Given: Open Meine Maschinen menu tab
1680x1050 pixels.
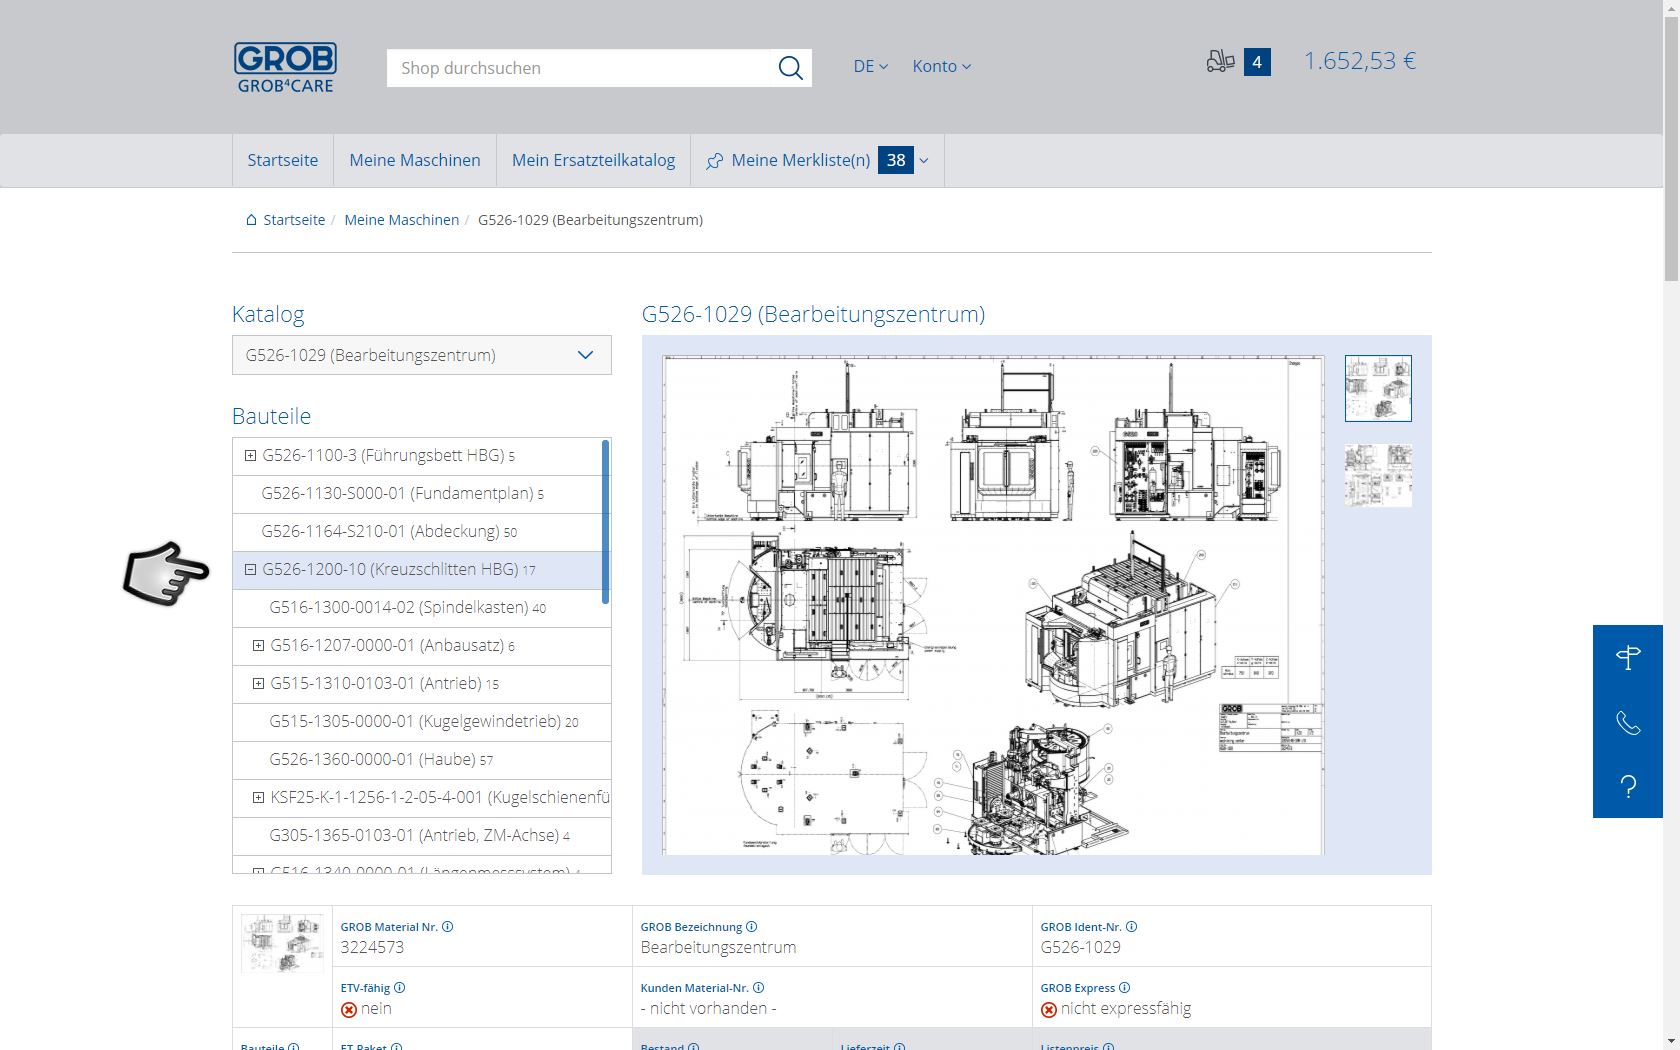Looking at the screenshot, I should (415, 160).
